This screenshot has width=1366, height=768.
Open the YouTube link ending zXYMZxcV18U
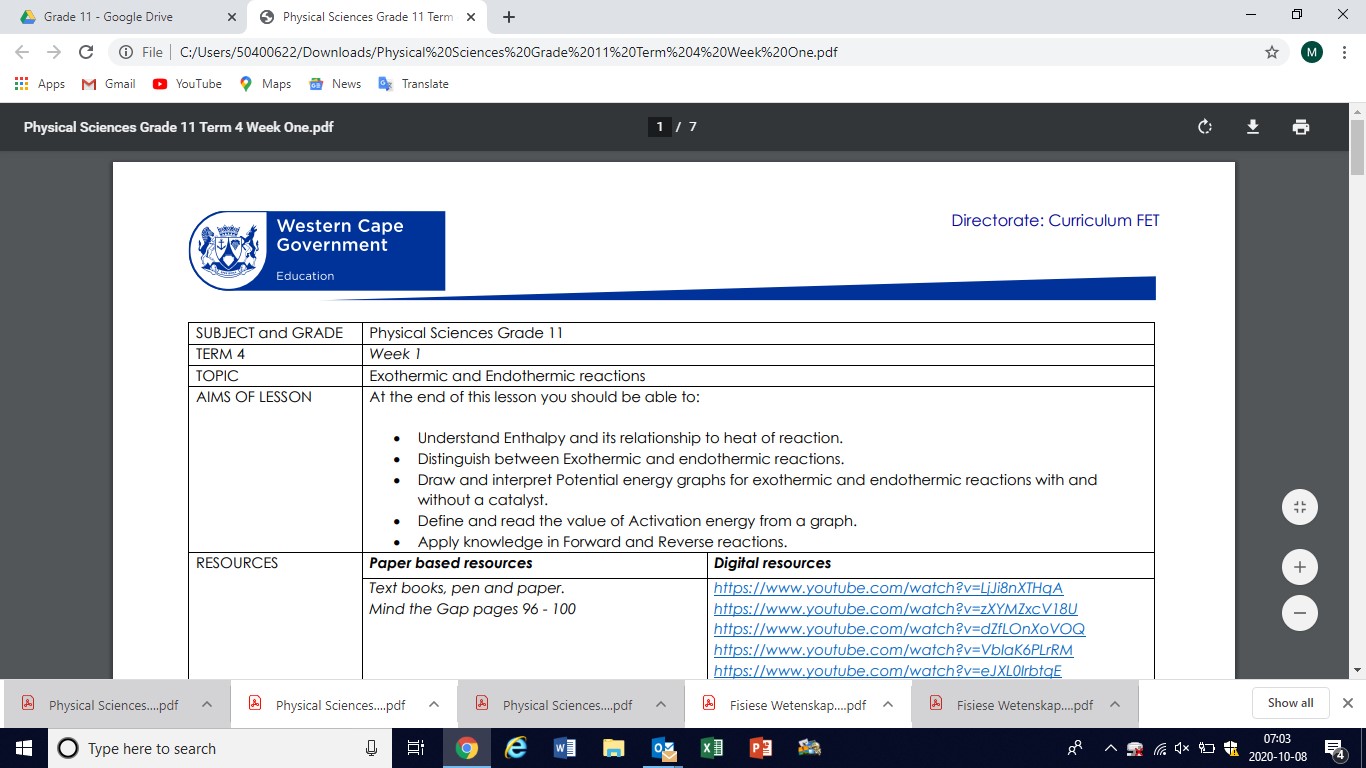click(895, 609)
